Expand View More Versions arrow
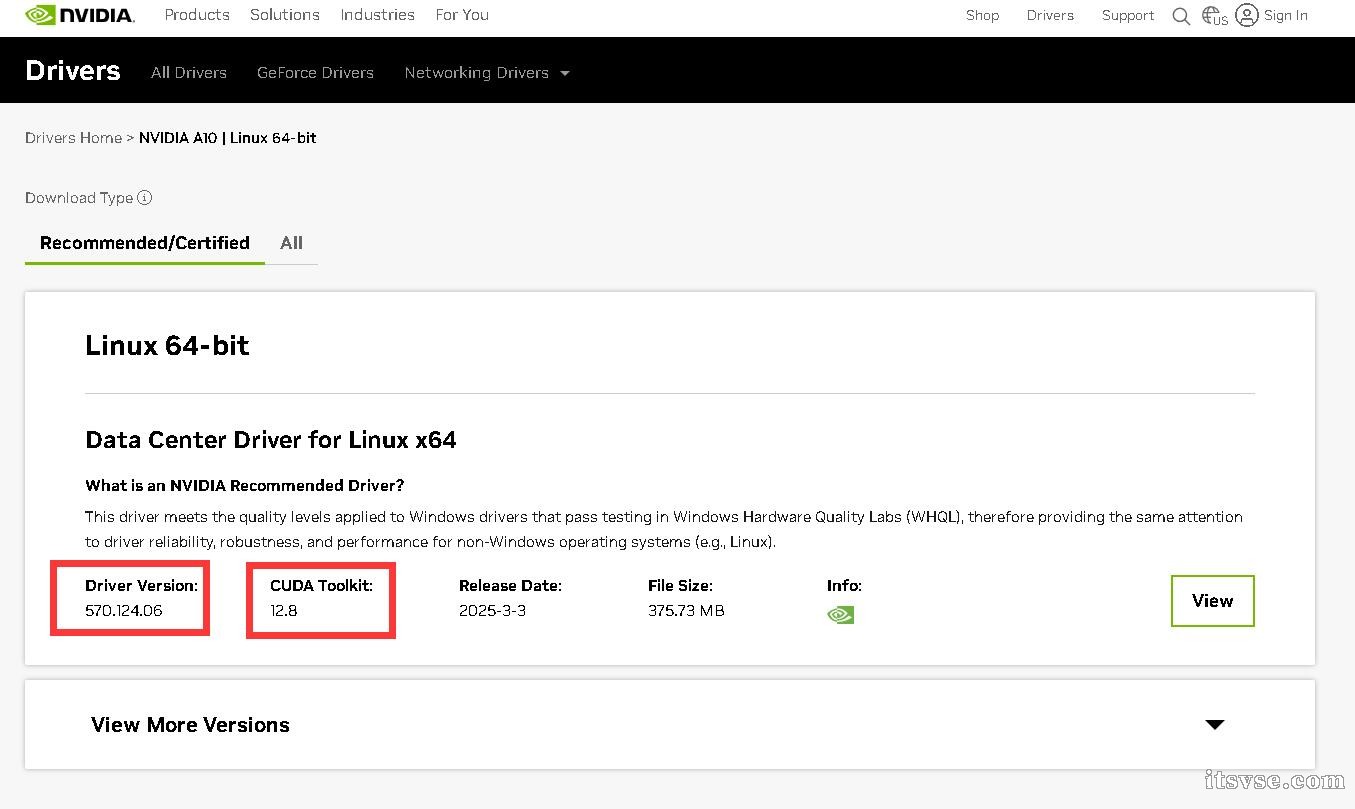 (x=1215, y=725)
